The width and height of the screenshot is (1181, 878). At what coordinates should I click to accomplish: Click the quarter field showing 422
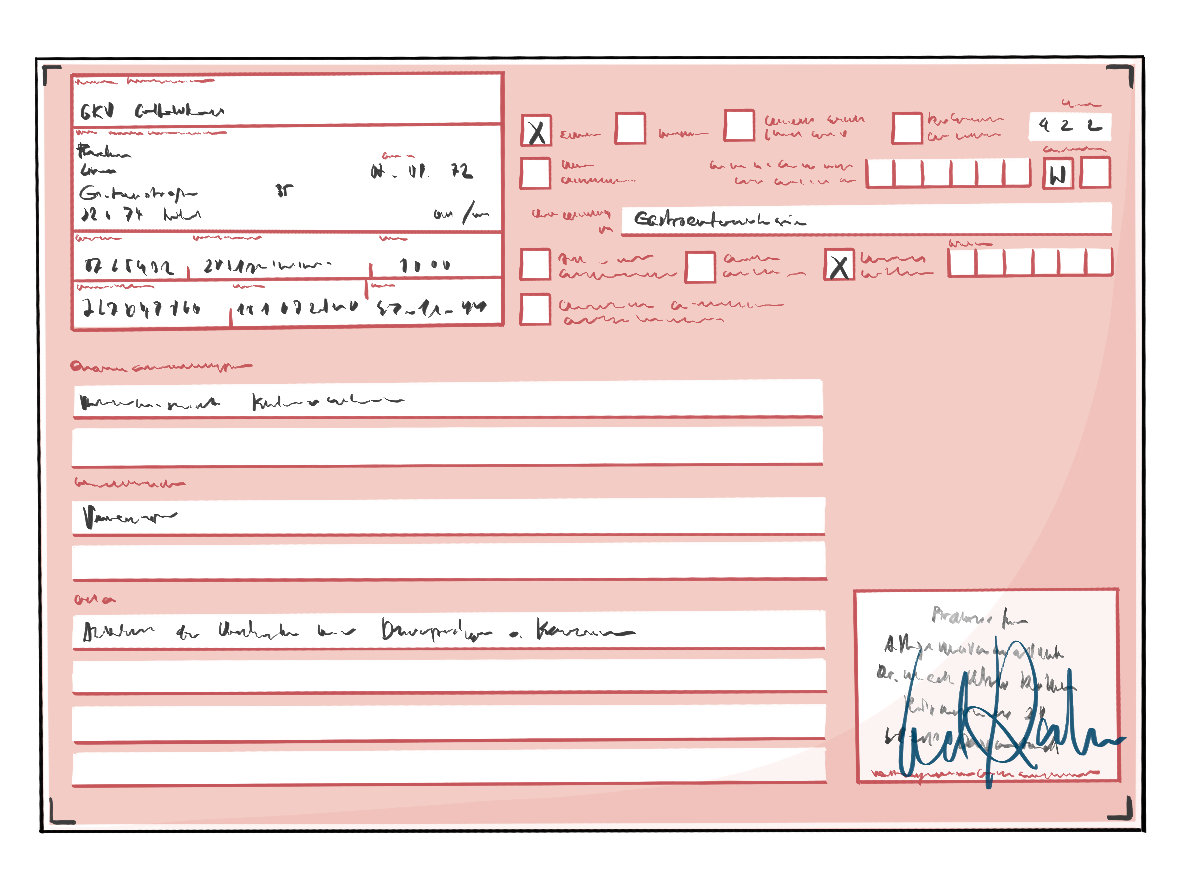pyautogui.click(x=1070, y=127)
